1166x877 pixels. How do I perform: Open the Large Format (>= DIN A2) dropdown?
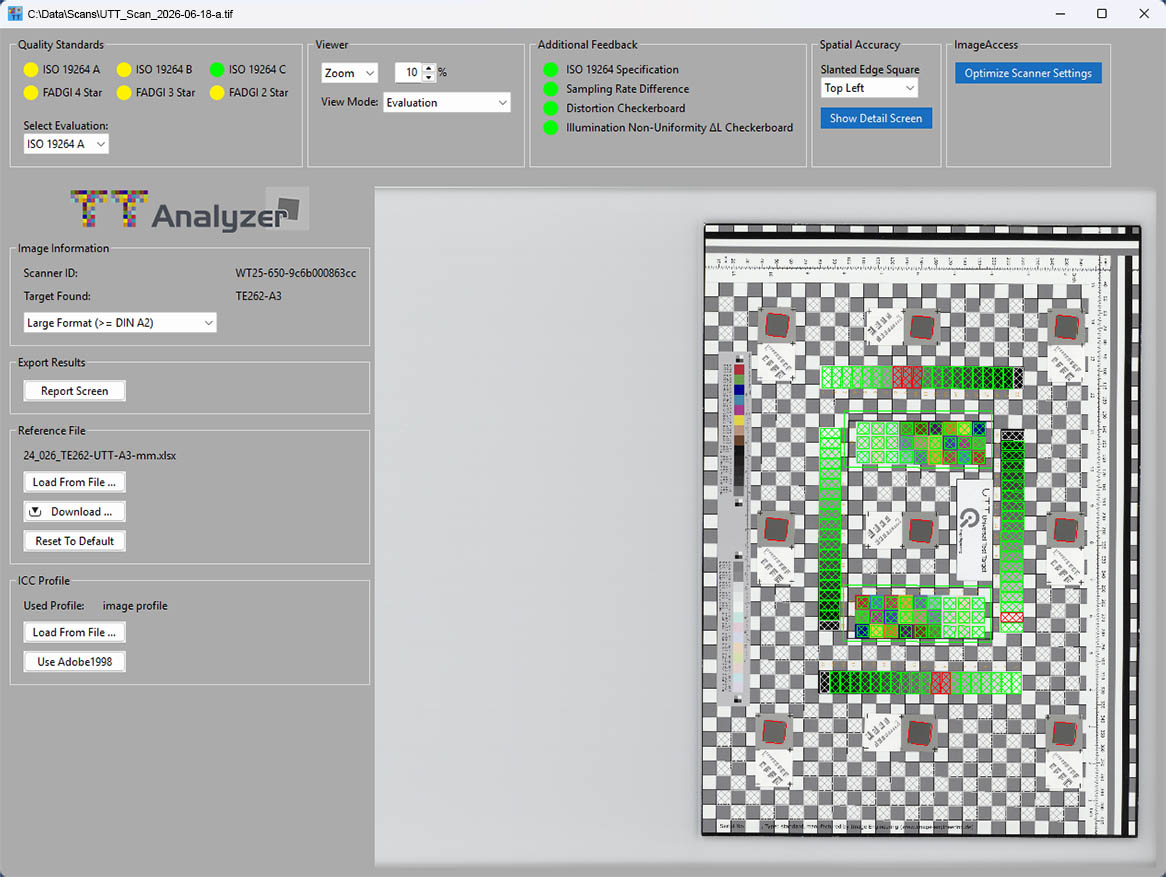click(120, 323)
